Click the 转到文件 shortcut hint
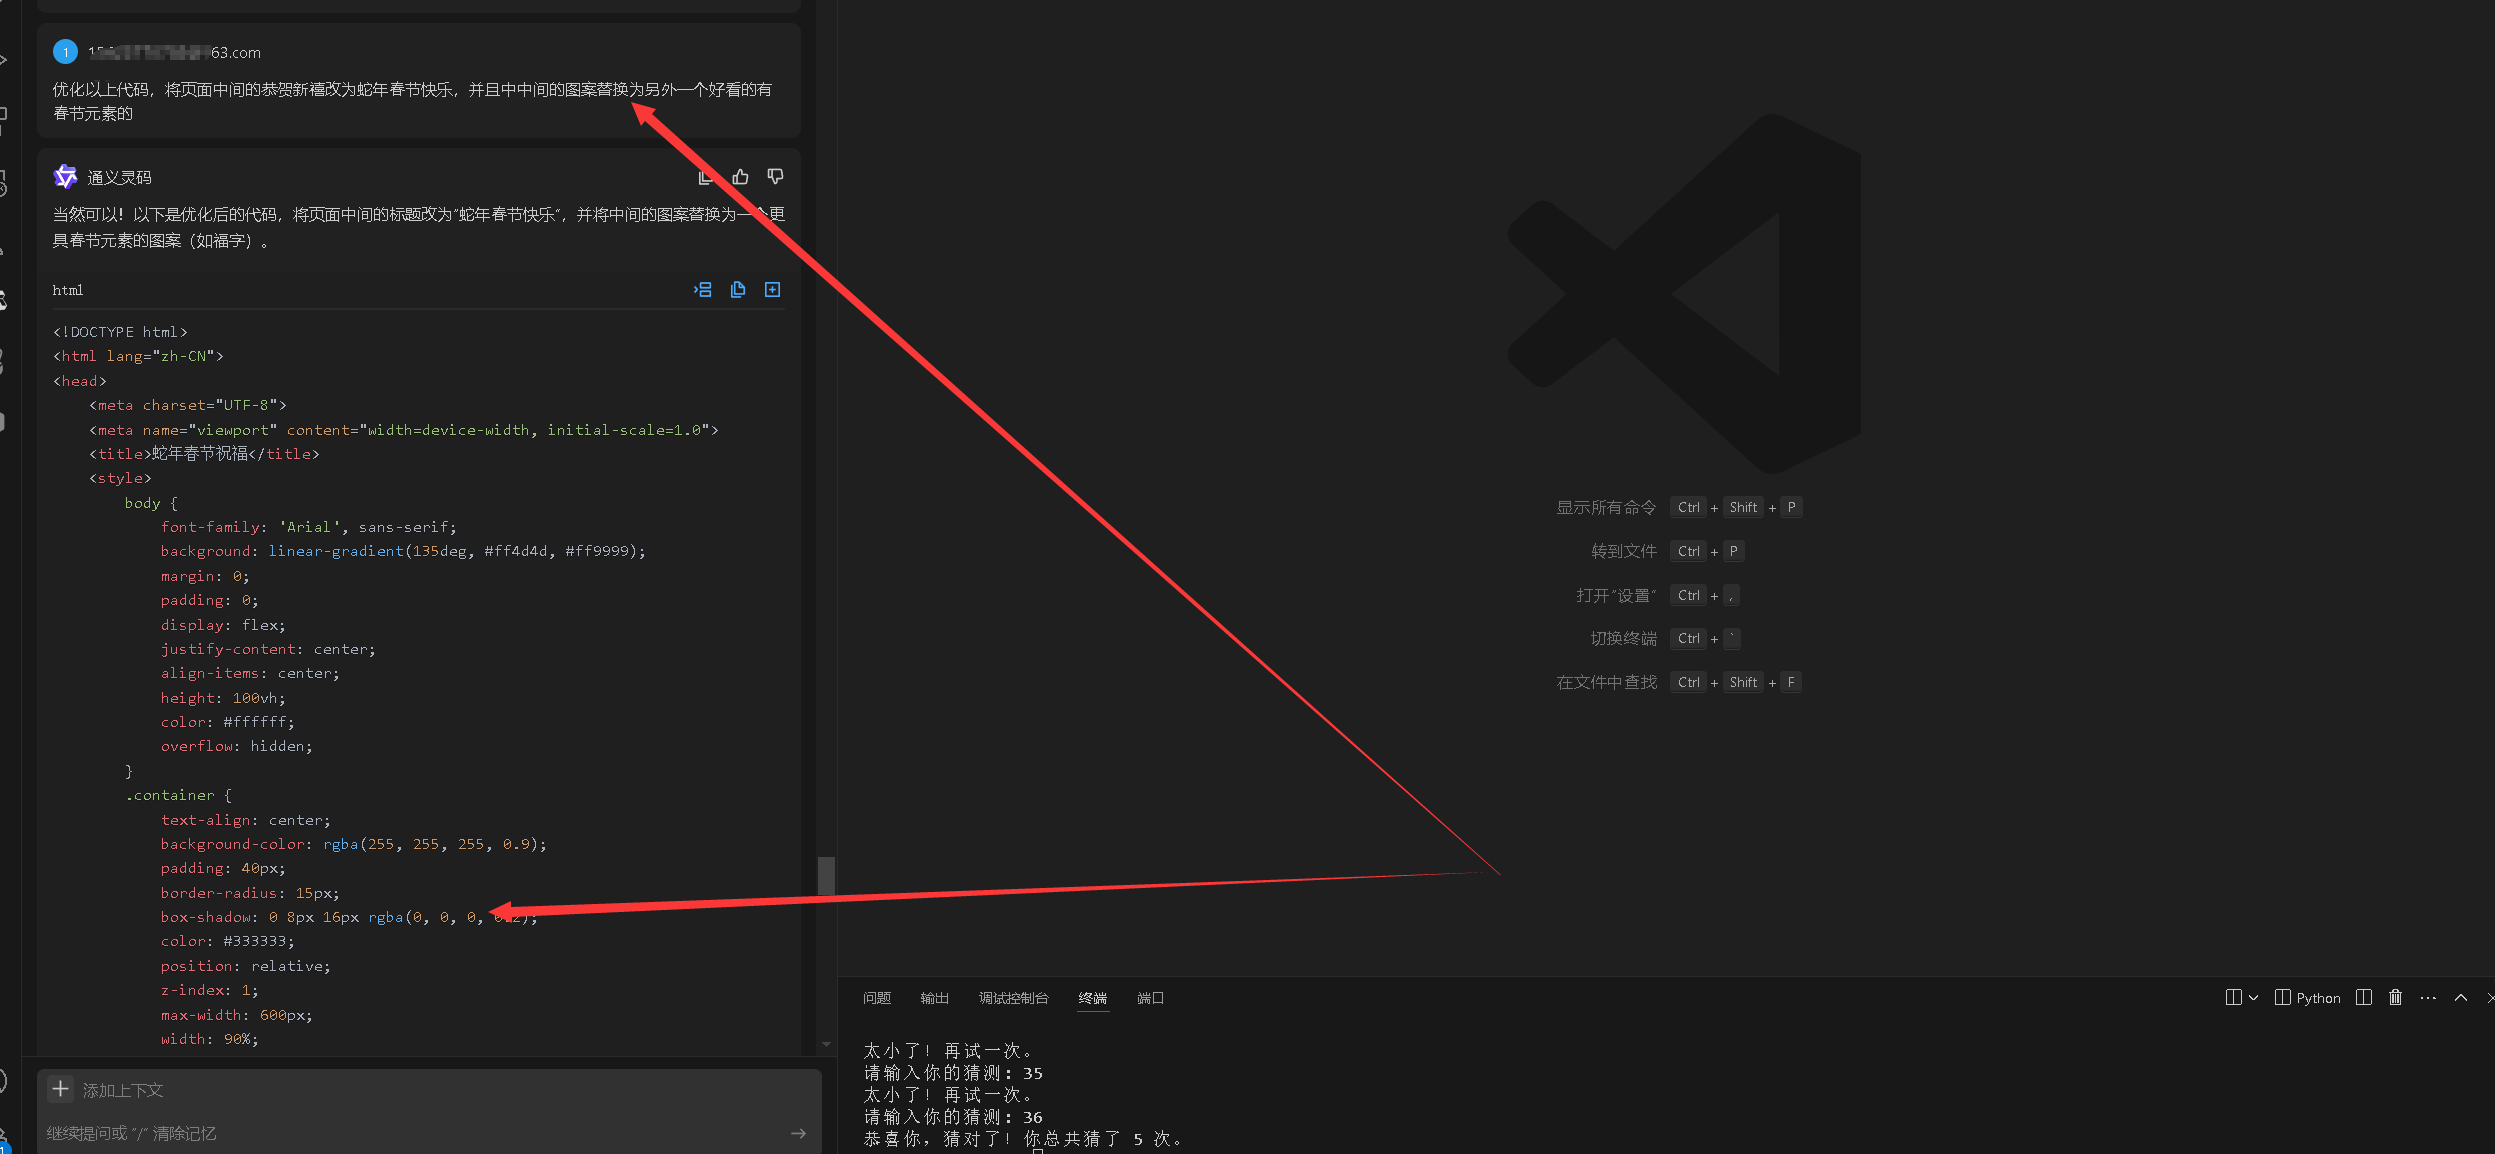Image resolution: width=2495 pixels, height=1154 pixels. coord(1668,551)
